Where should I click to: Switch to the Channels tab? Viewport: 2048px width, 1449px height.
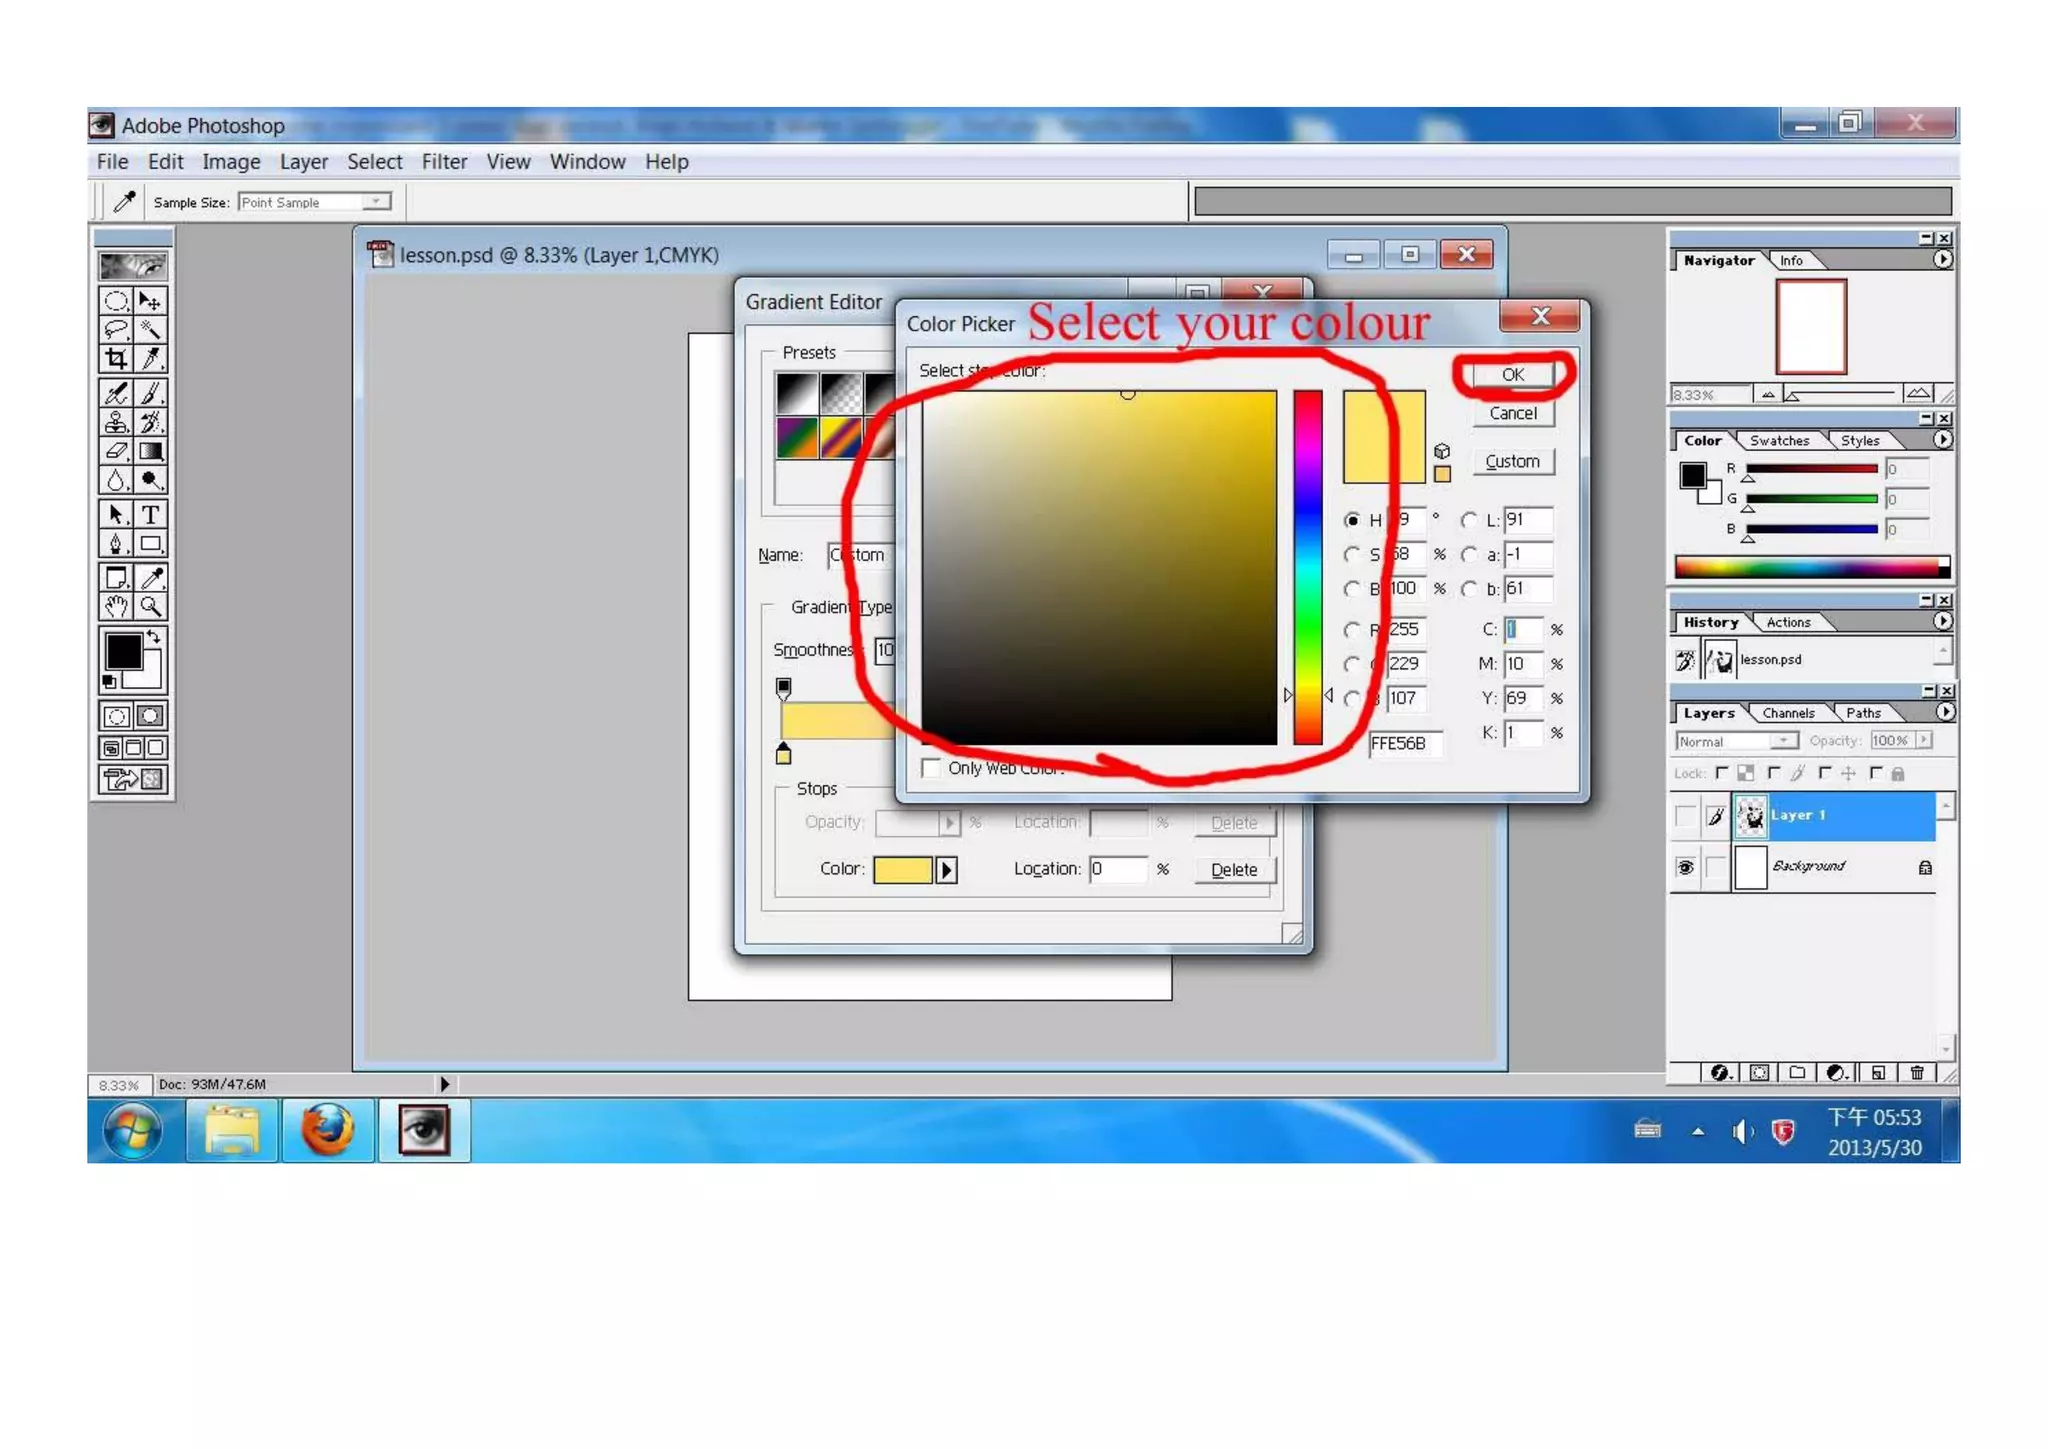pos(1788,713)
